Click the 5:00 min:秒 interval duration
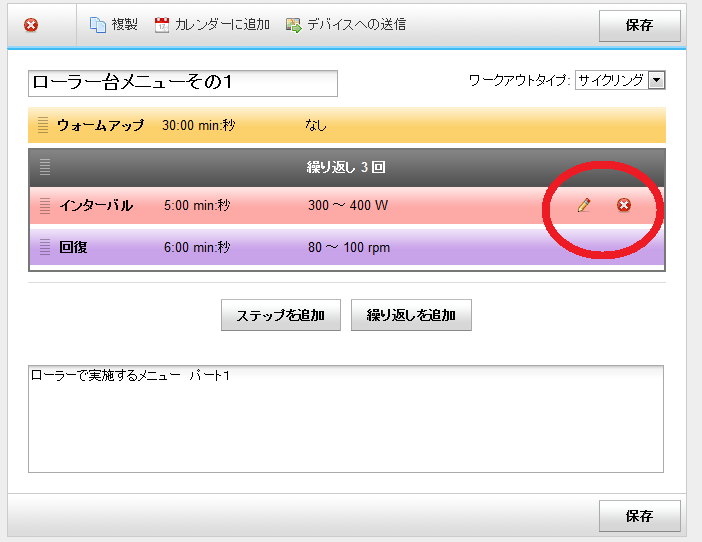This screenshot has height=542, width=702. pos(197,205)
